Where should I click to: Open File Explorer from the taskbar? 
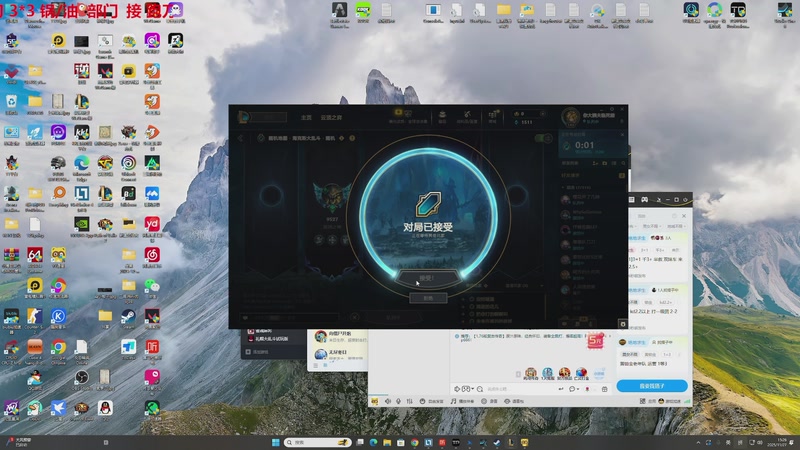387,442
